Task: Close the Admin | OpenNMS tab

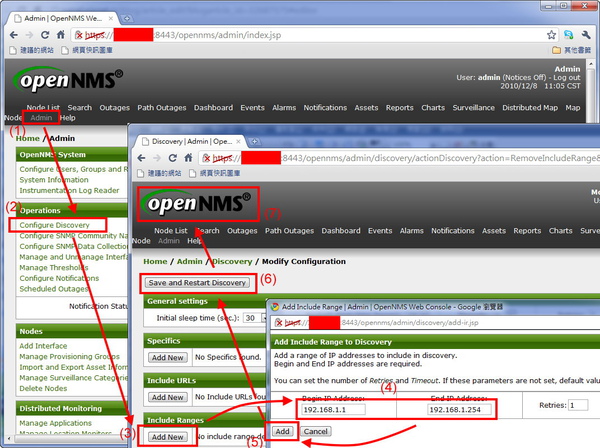Action: click(x=111, y=18)
